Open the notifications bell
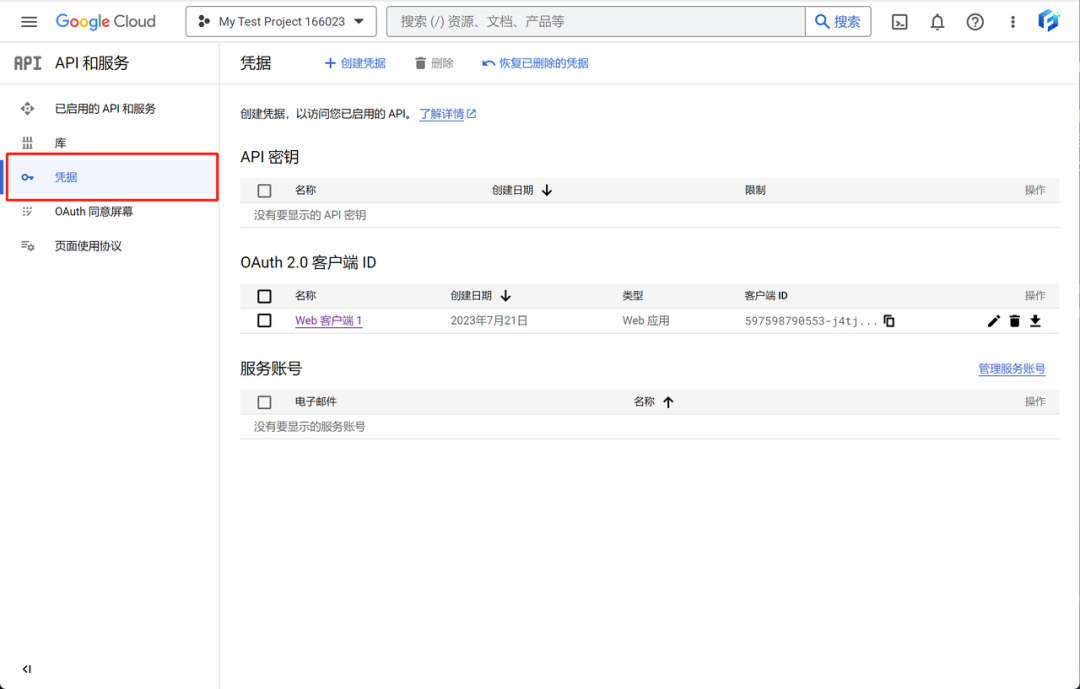The width and height of the screenshot is (1080, 689). pyautogui.click(x=937, y=22)
